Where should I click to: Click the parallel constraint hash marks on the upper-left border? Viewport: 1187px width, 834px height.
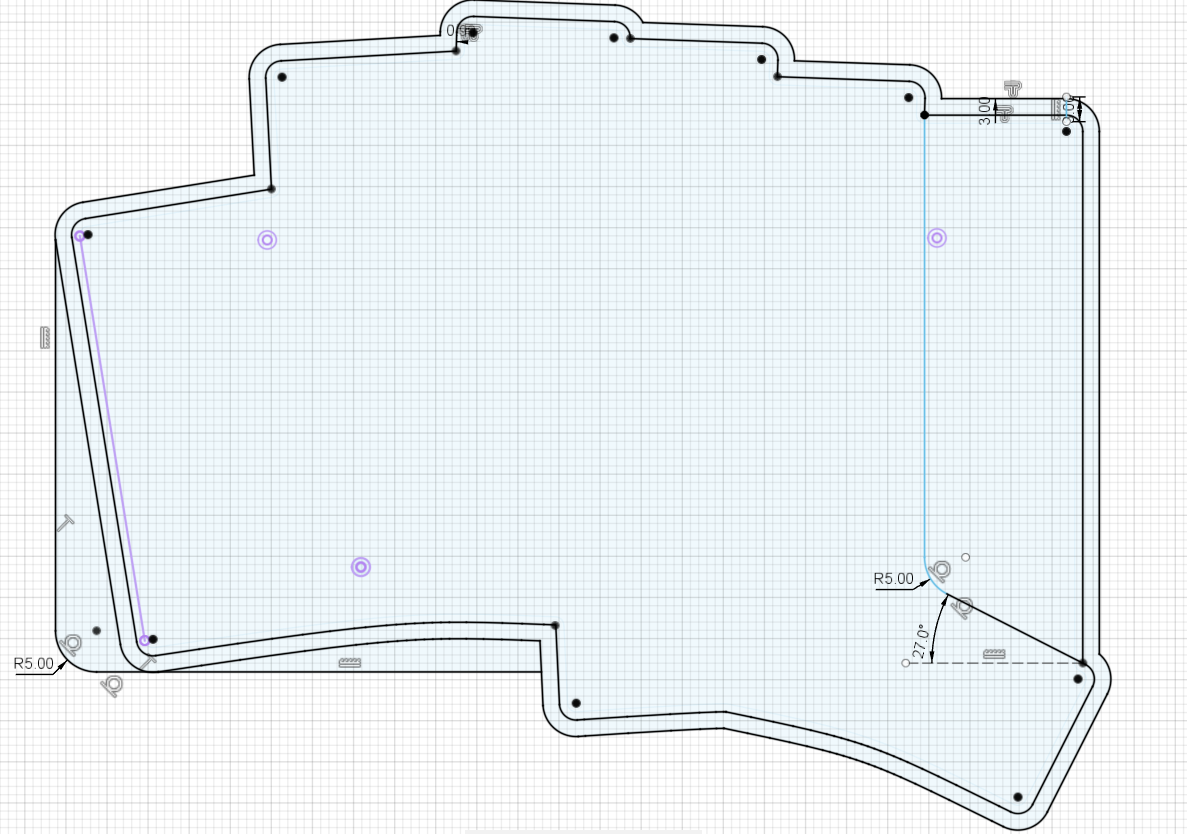click(x=45, y=337)
